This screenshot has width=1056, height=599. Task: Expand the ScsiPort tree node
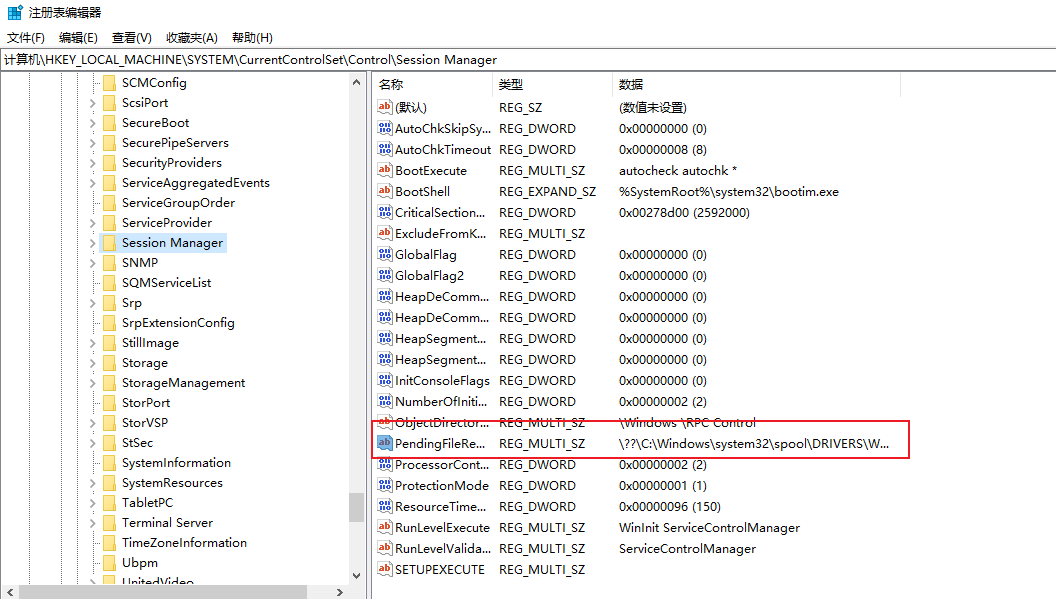click(x=93, y=103)
